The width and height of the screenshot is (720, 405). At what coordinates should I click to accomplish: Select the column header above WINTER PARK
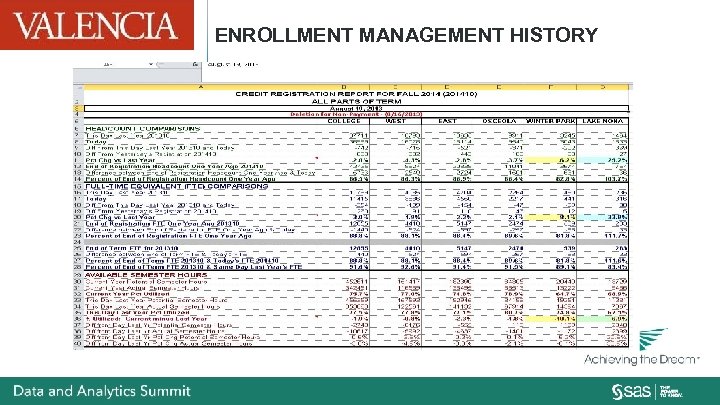point(550,87)
